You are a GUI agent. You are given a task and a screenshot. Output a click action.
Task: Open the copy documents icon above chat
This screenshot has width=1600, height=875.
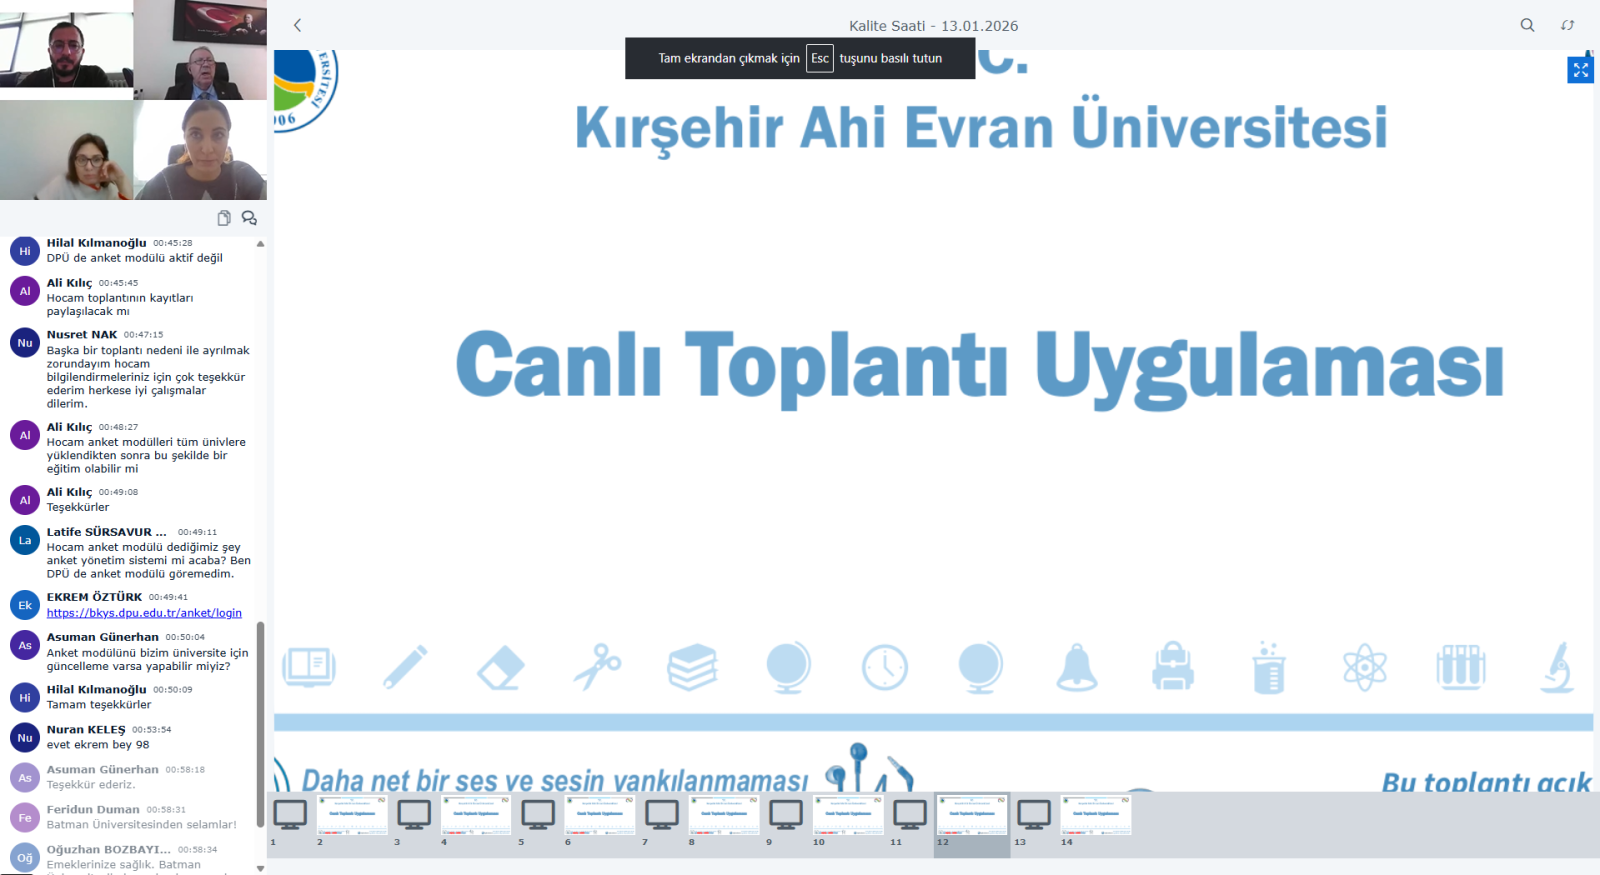click(x=224, y=218)
